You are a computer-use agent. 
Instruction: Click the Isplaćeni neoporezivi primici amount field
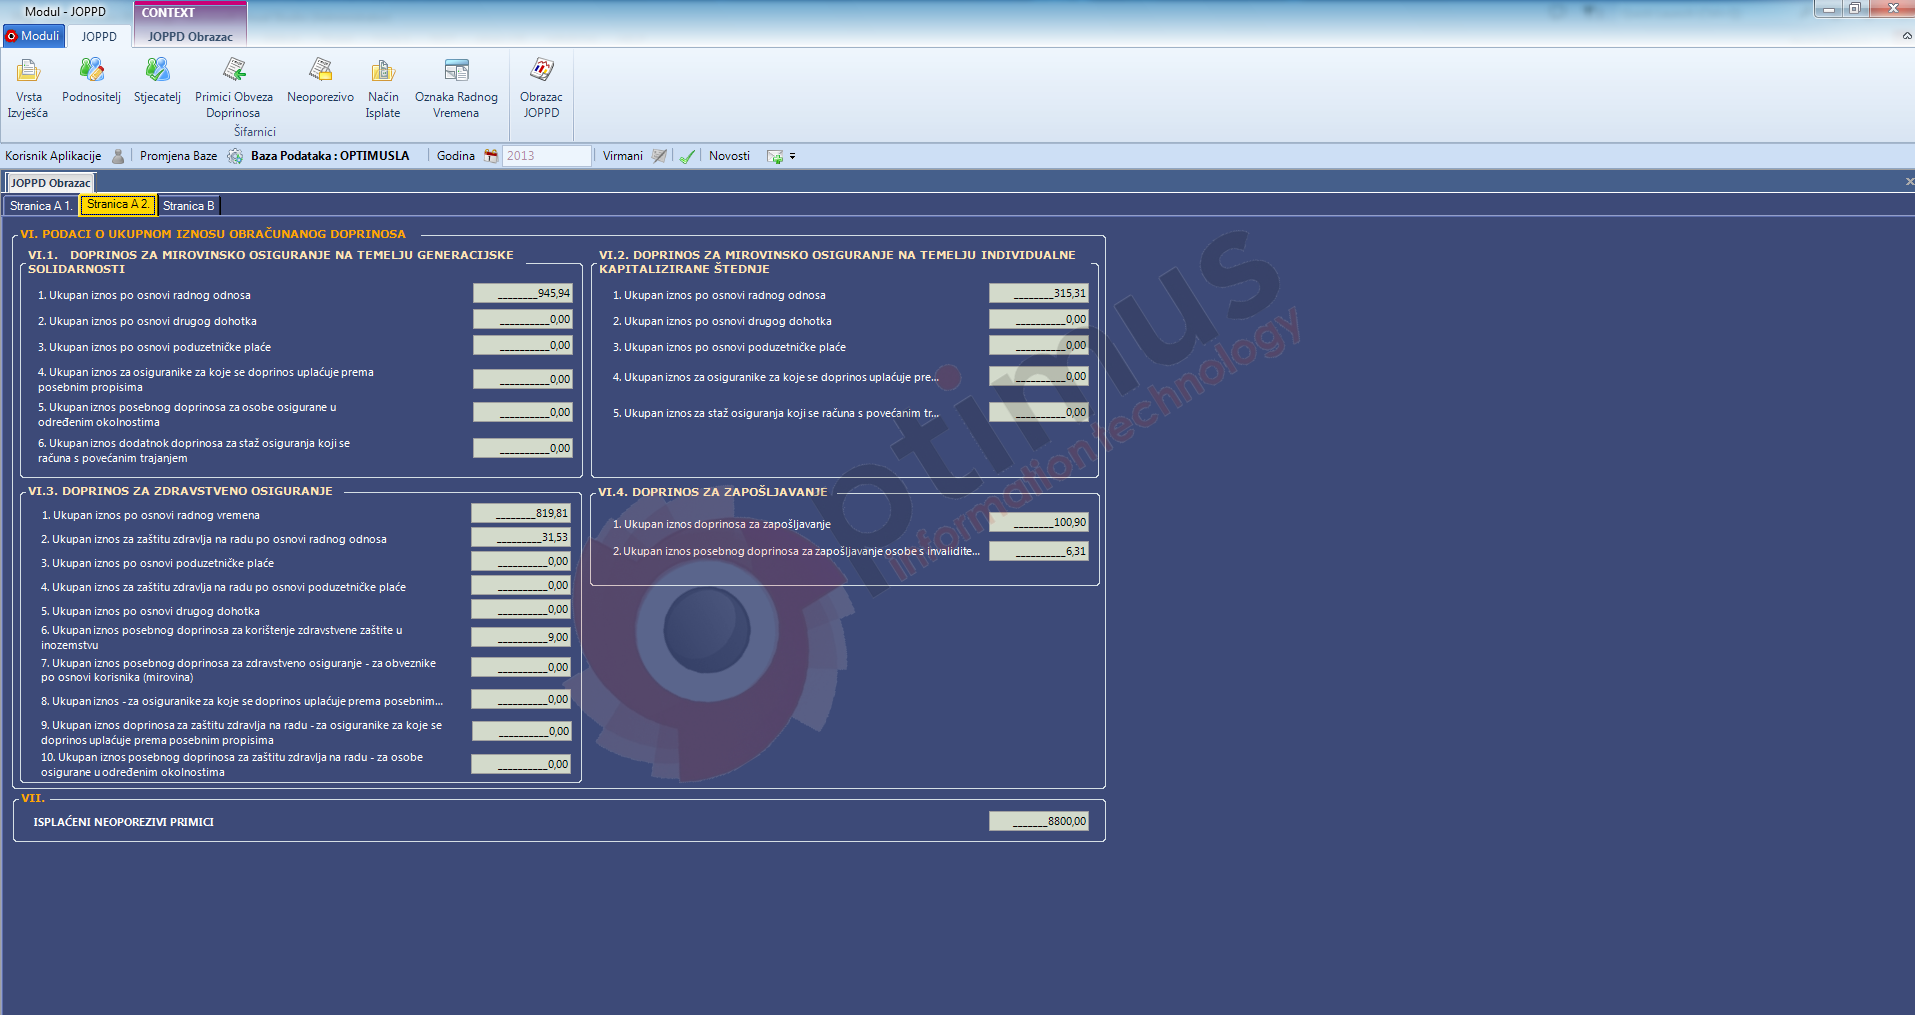(1038, 821)
